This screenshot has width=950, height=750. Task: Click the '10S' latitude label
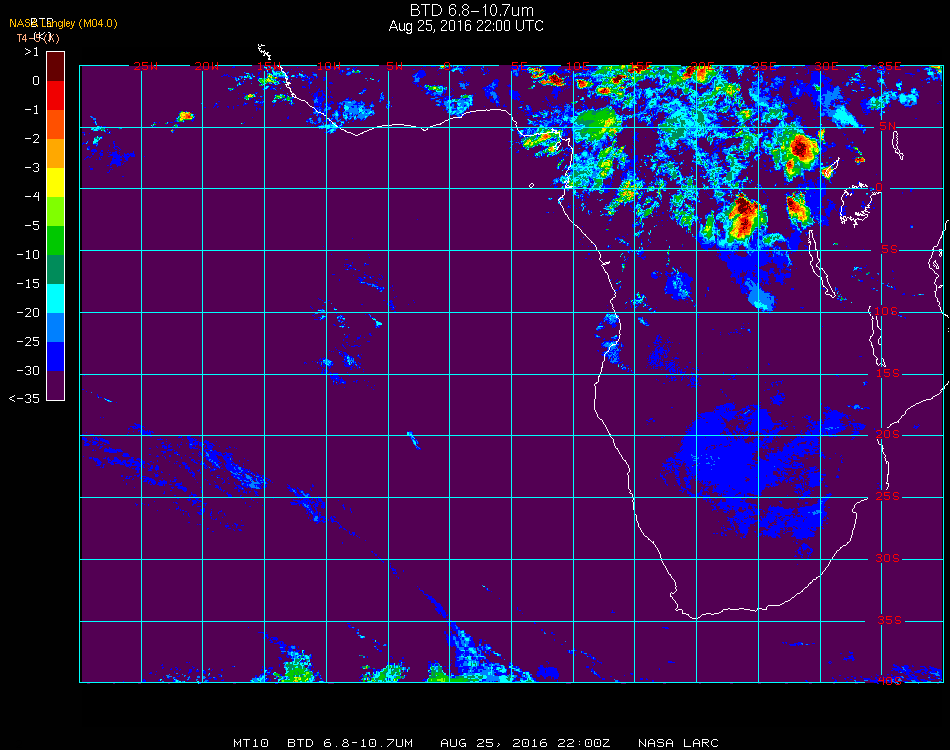pyautogui.click(x=886, y=311)
